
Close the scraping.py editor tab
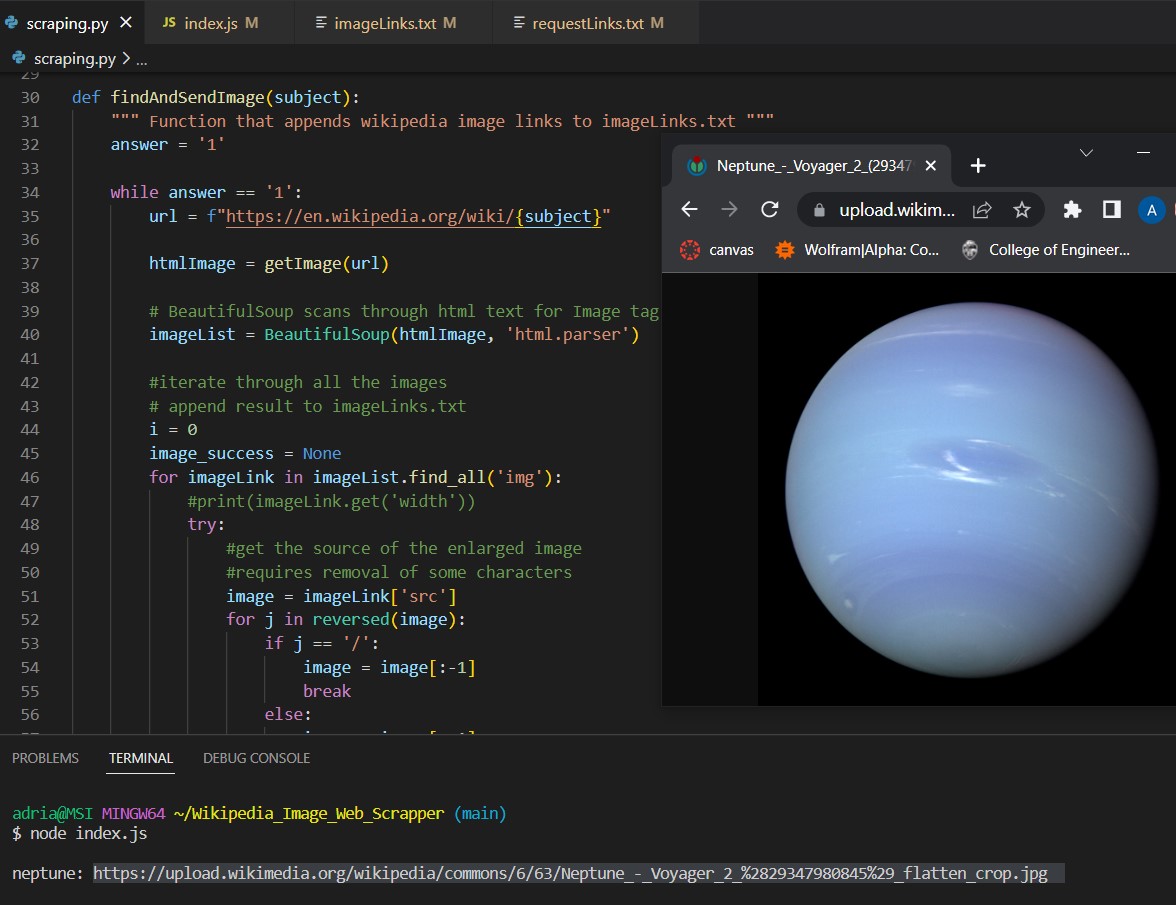[x=127, y=23]
